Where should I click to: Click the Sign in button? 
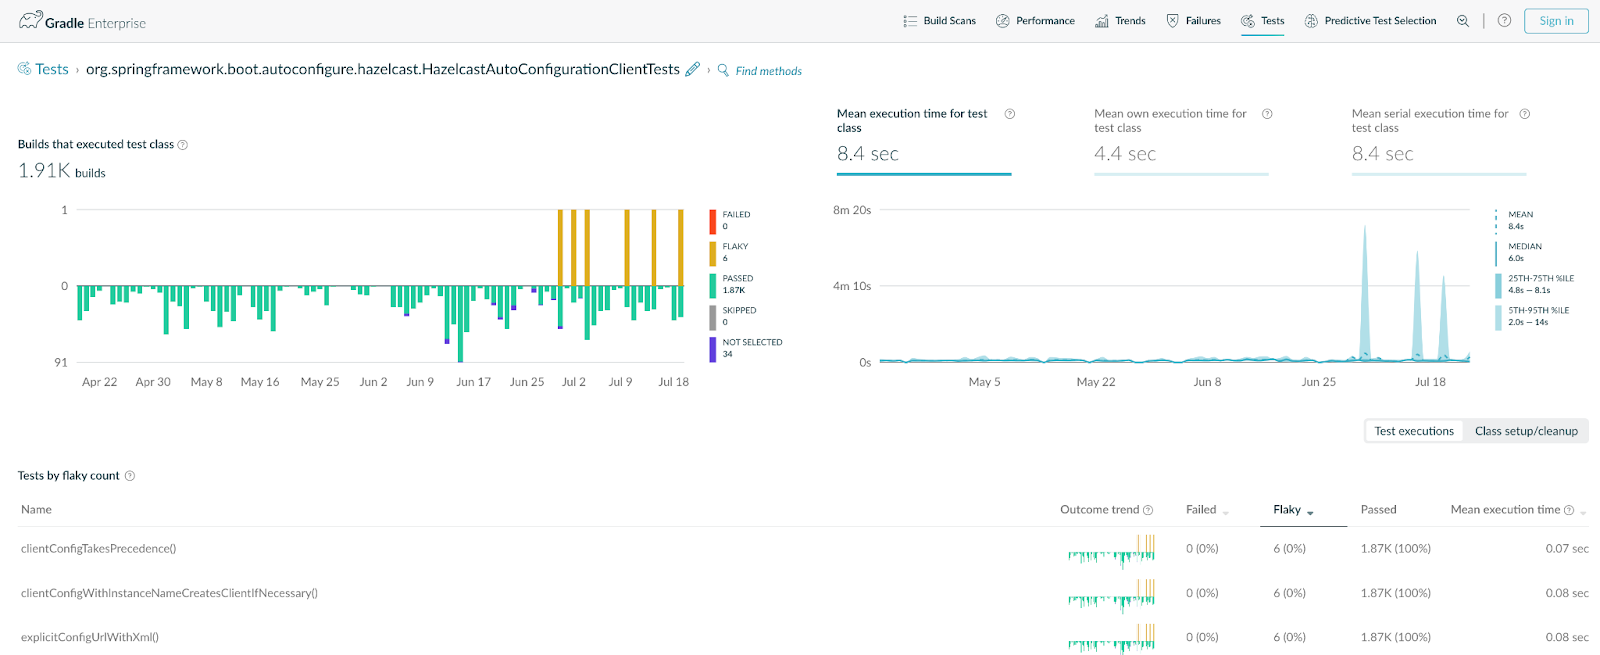pyautogui.click(x=1556, y=21)
